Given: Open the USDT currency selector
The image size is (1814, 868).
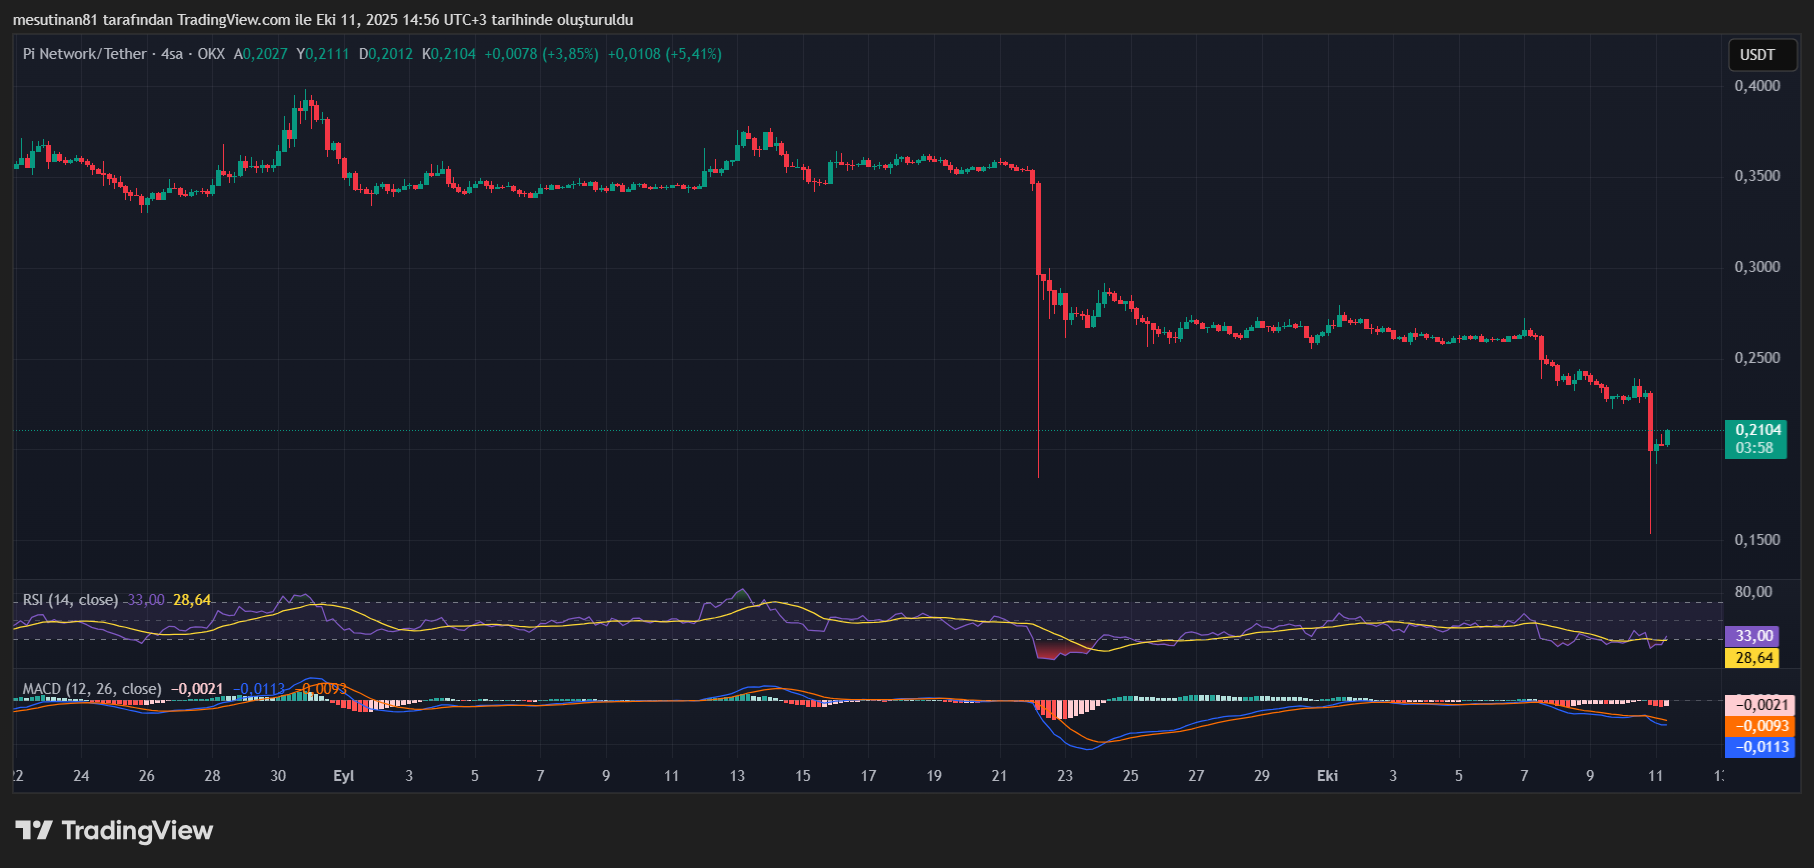Looking at the screenshot, I should click(1757, 55).
